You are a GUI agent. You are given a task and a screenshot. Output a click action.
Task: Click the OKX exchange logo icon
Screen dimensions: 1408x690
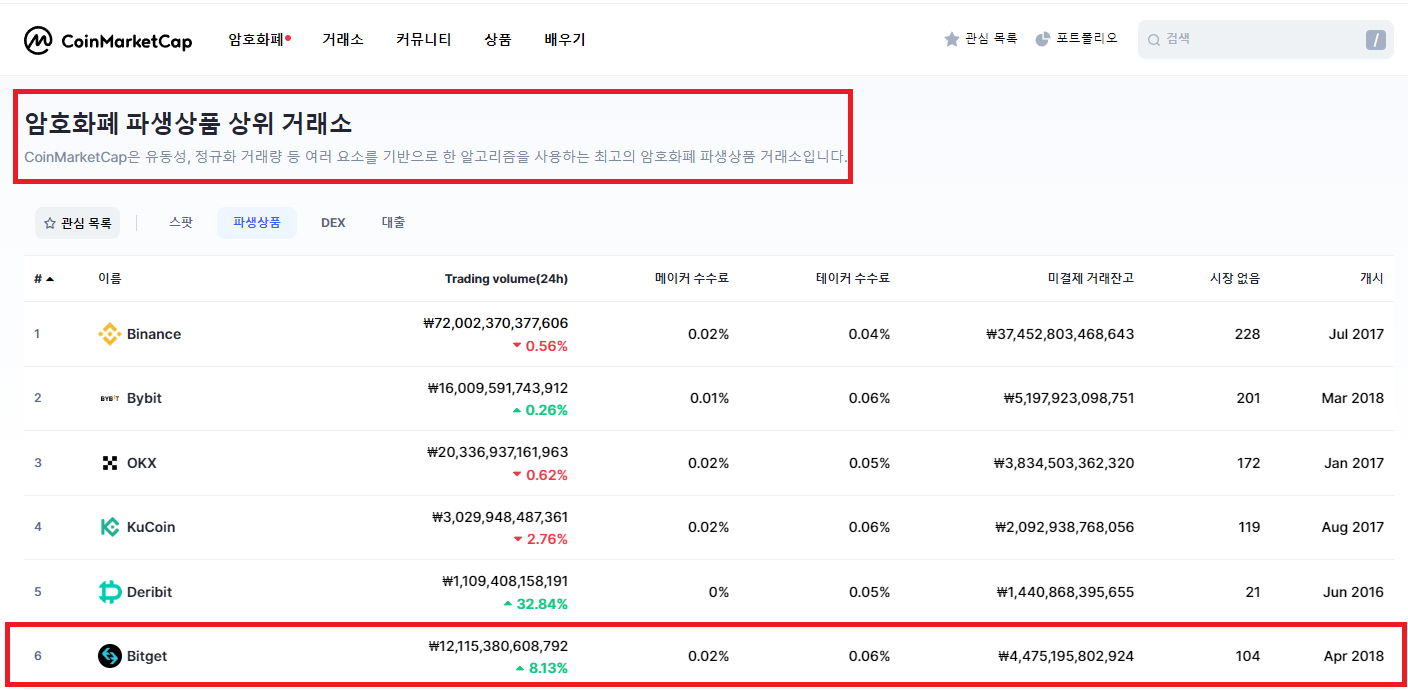tap(108, 462)
